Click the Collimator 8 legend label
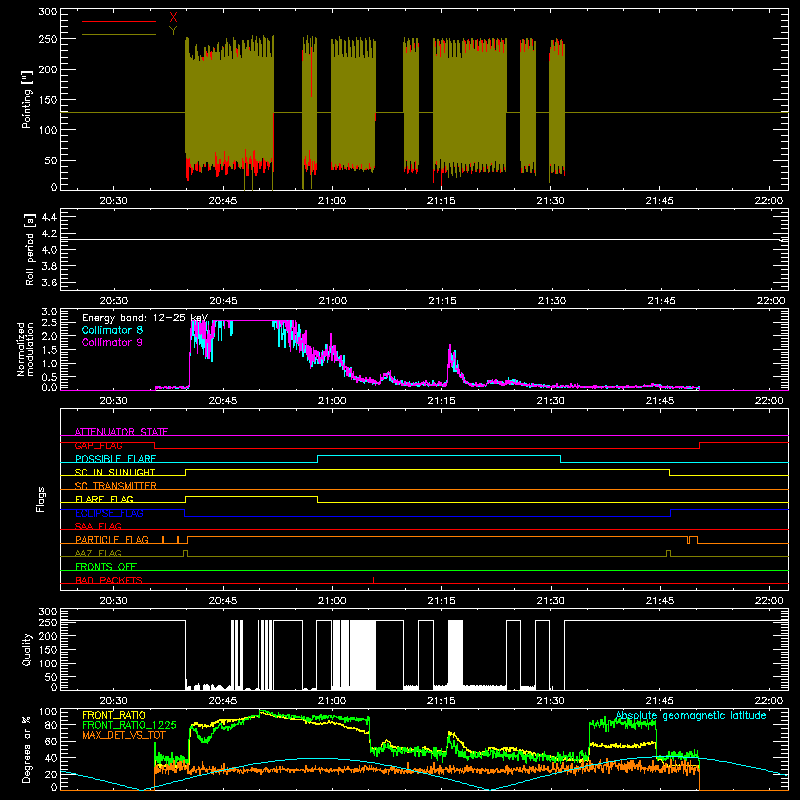800x800 pixels. click(112, 330)
